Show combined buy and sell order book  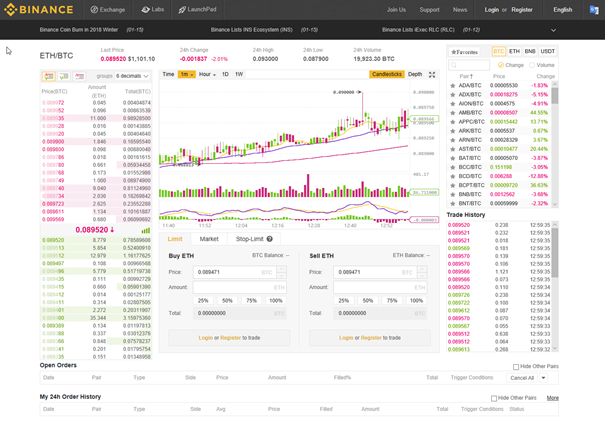pyautogui.click(x=49, y=76)
